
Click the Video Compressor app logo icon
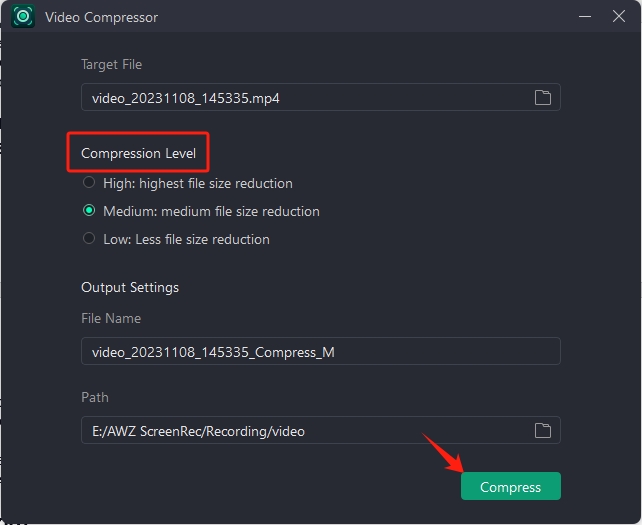pos(23,16)
